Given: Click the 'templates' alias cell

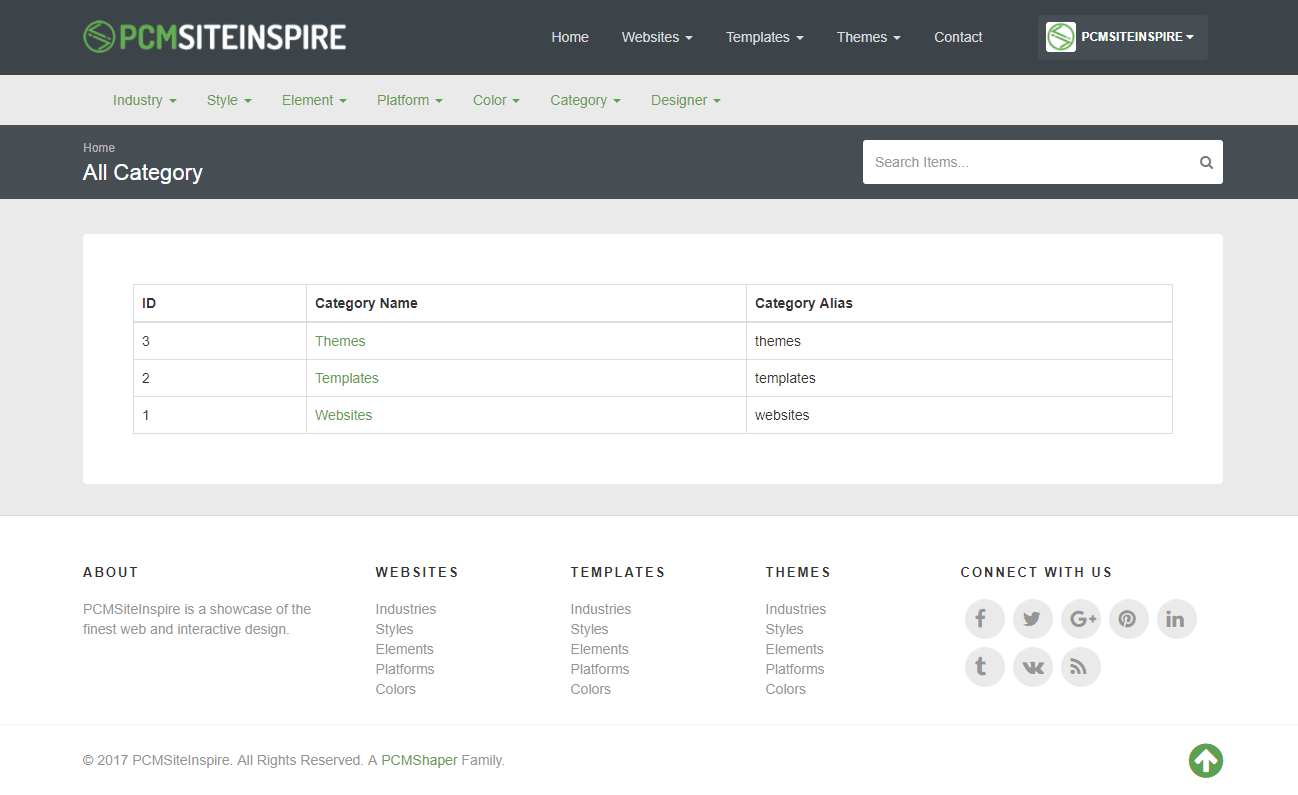Looking at the screenshot, I should pyautogui.click(x=959, y=378).
